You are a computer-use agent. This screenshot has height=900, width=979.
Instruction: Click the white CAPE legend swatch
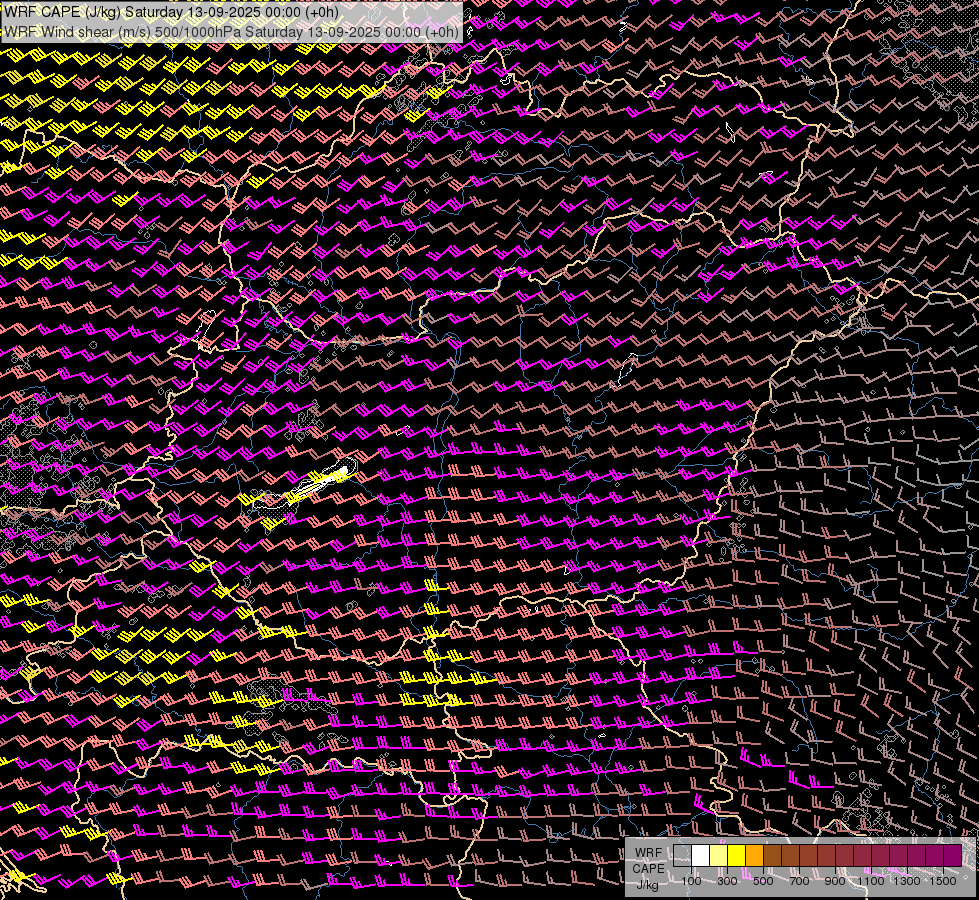701,855
